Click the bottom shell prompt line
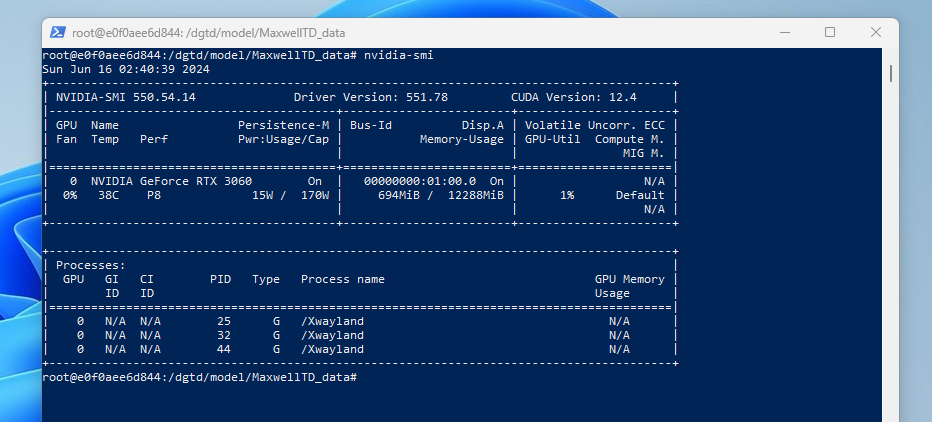 click(200, 377)
